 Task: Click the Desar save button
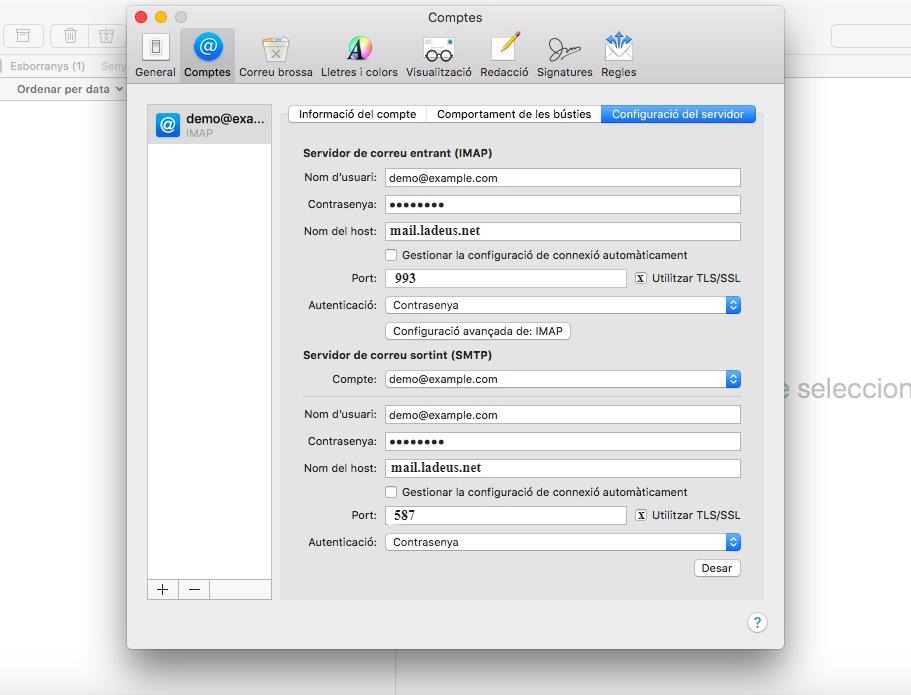pyautogui.click(x=716, y=568)
